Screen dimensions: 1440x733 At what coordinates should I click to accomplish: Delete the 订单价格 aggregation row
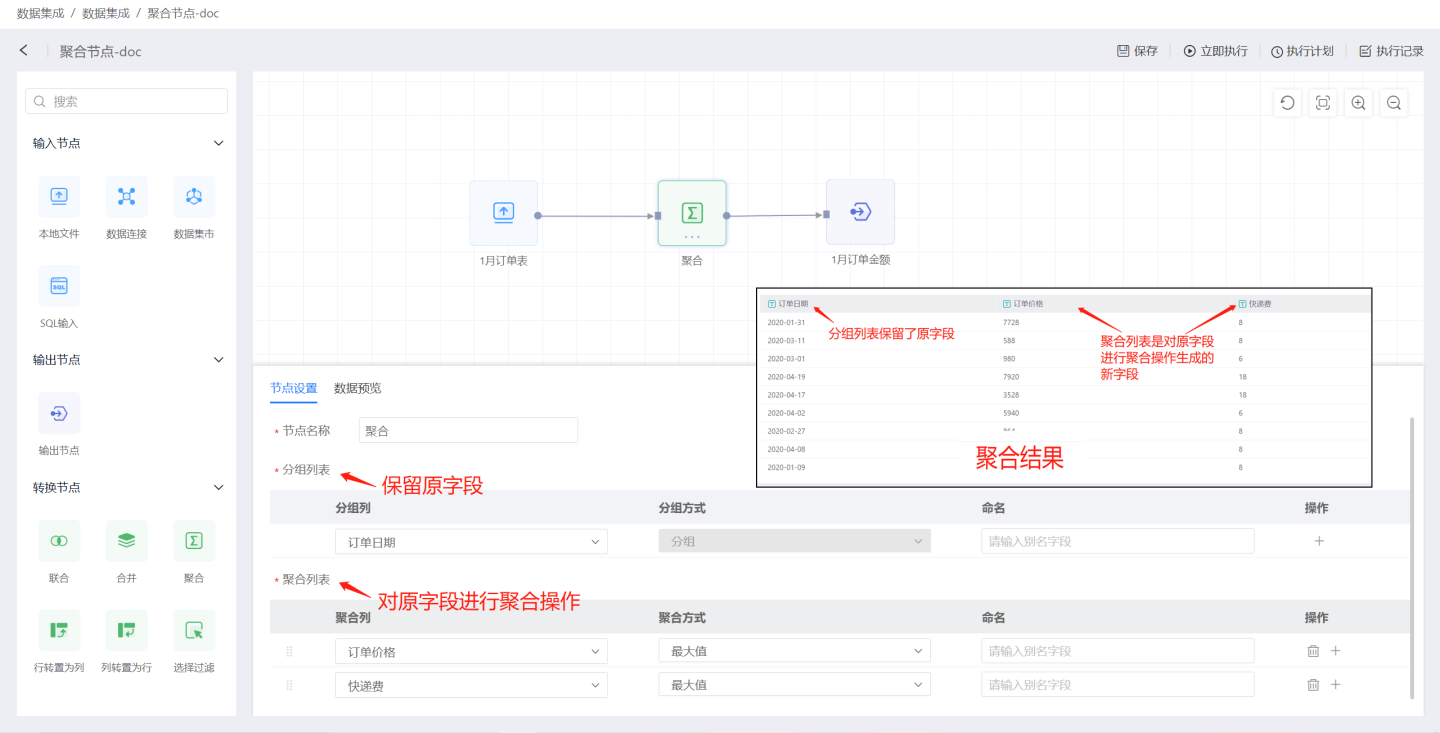click(1313, 651)
